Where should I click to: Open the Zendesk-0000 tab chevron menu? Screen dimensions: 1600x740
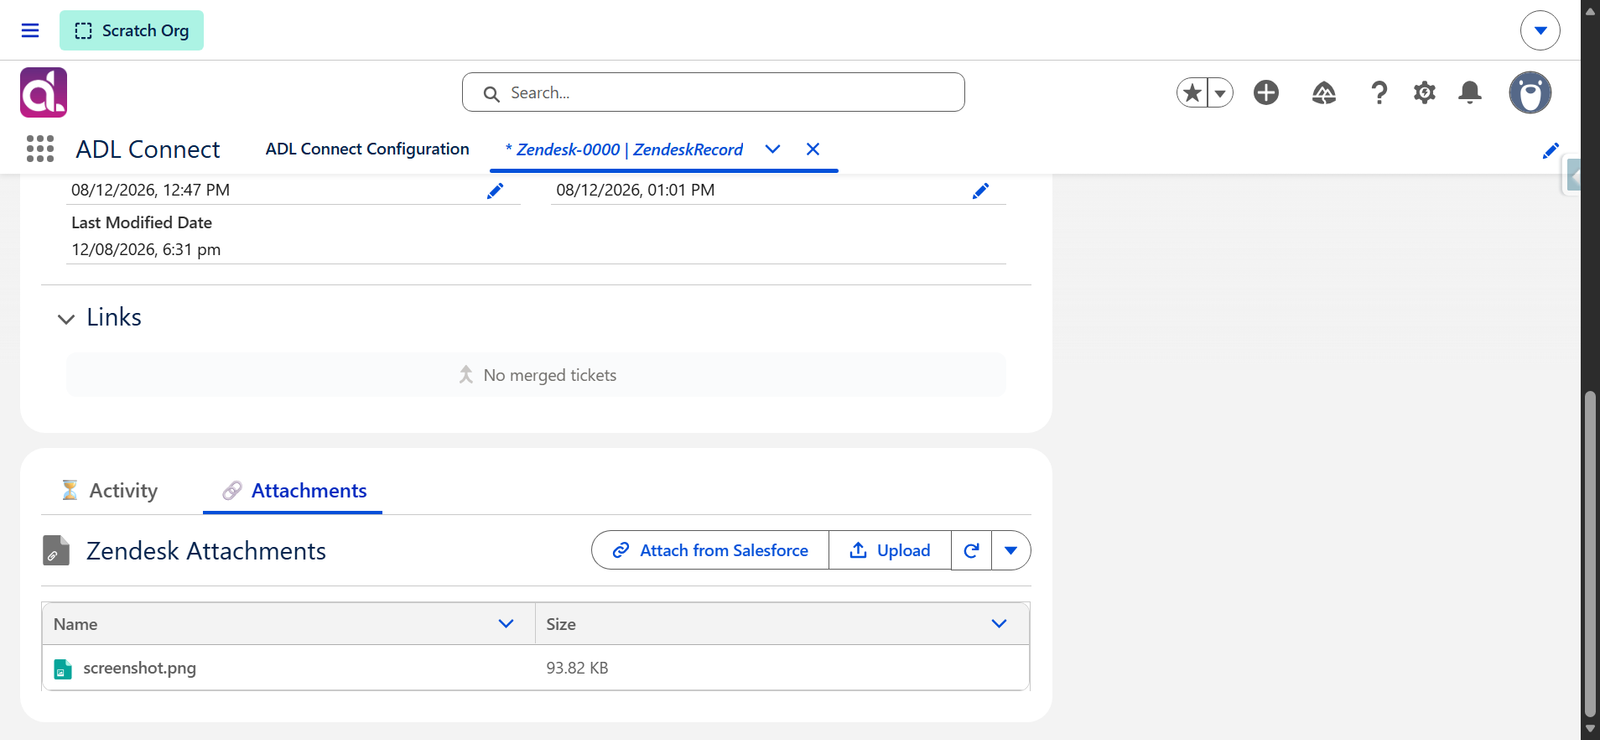pyautogui.click(x=773, y=149)
